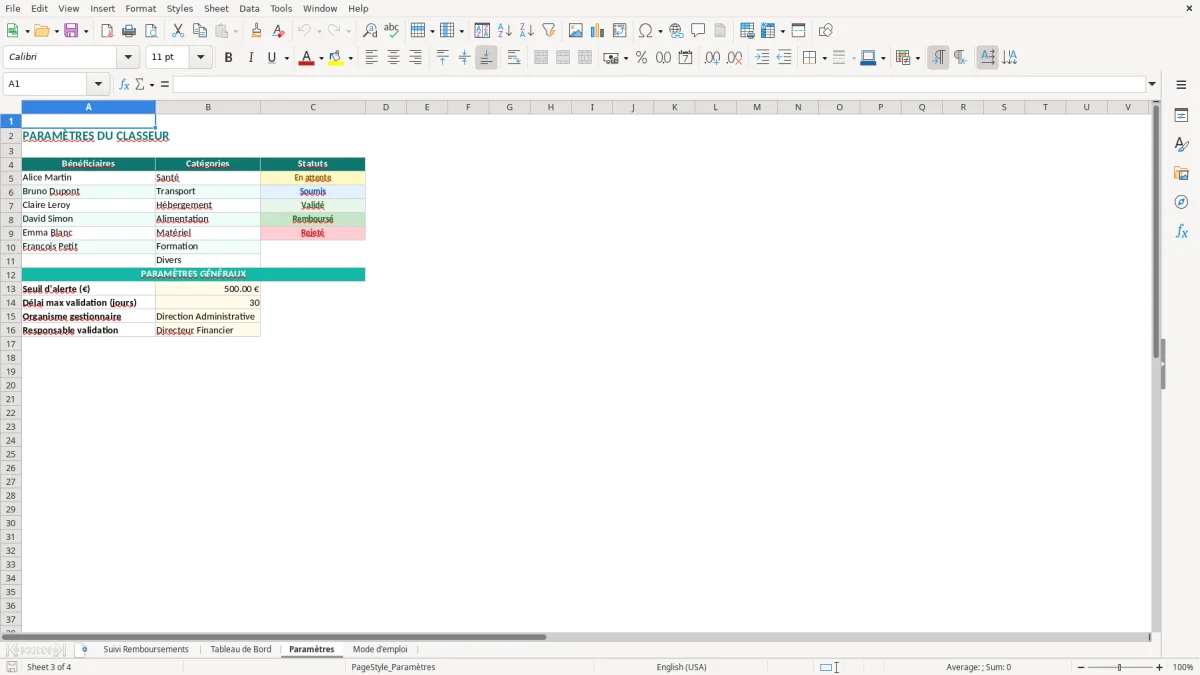Toggle underline formatting

click(x=271, y=58)
